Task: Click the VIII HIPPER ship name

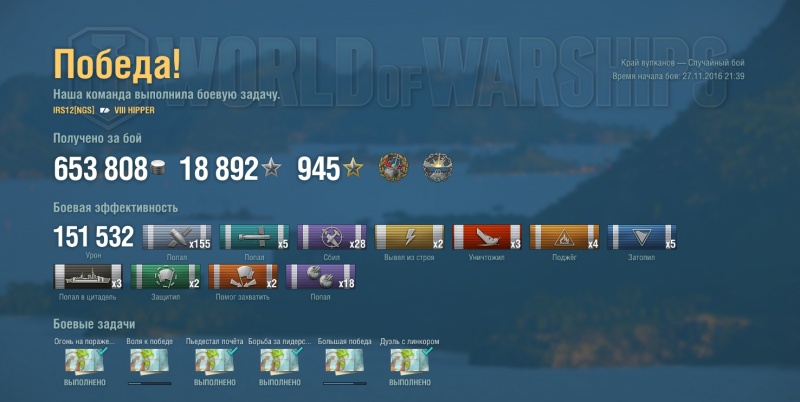Action: coord(134,110)
